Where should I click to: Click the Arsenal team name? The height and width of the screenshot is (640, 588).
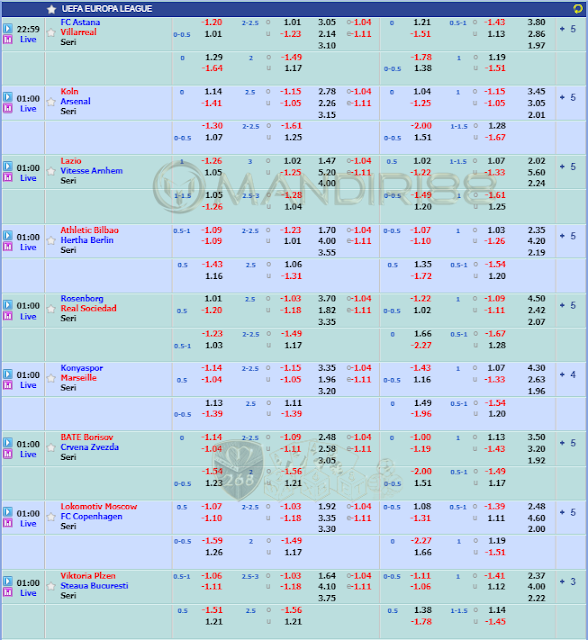tap(75, 101)
